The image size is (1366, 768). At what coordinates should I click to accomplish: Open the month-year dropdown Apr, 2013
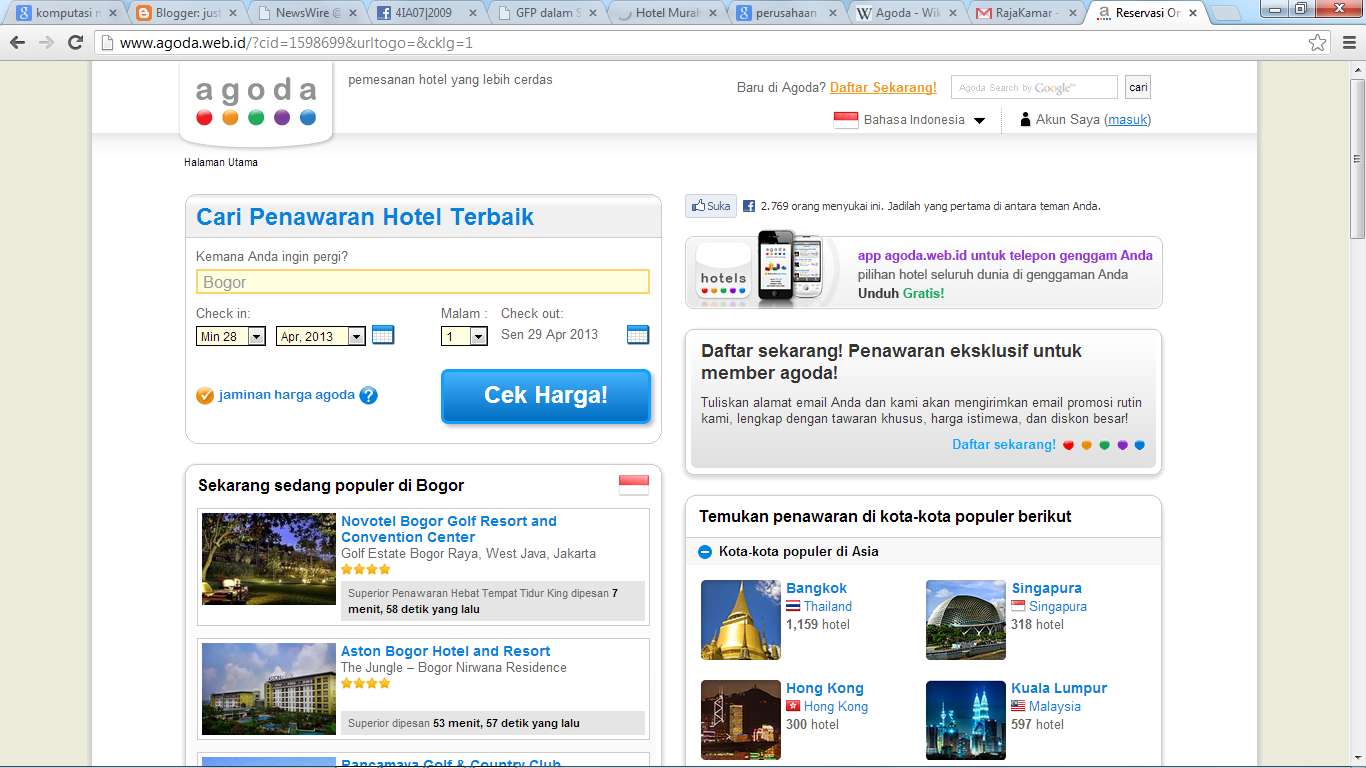click(x=321, y=336)
